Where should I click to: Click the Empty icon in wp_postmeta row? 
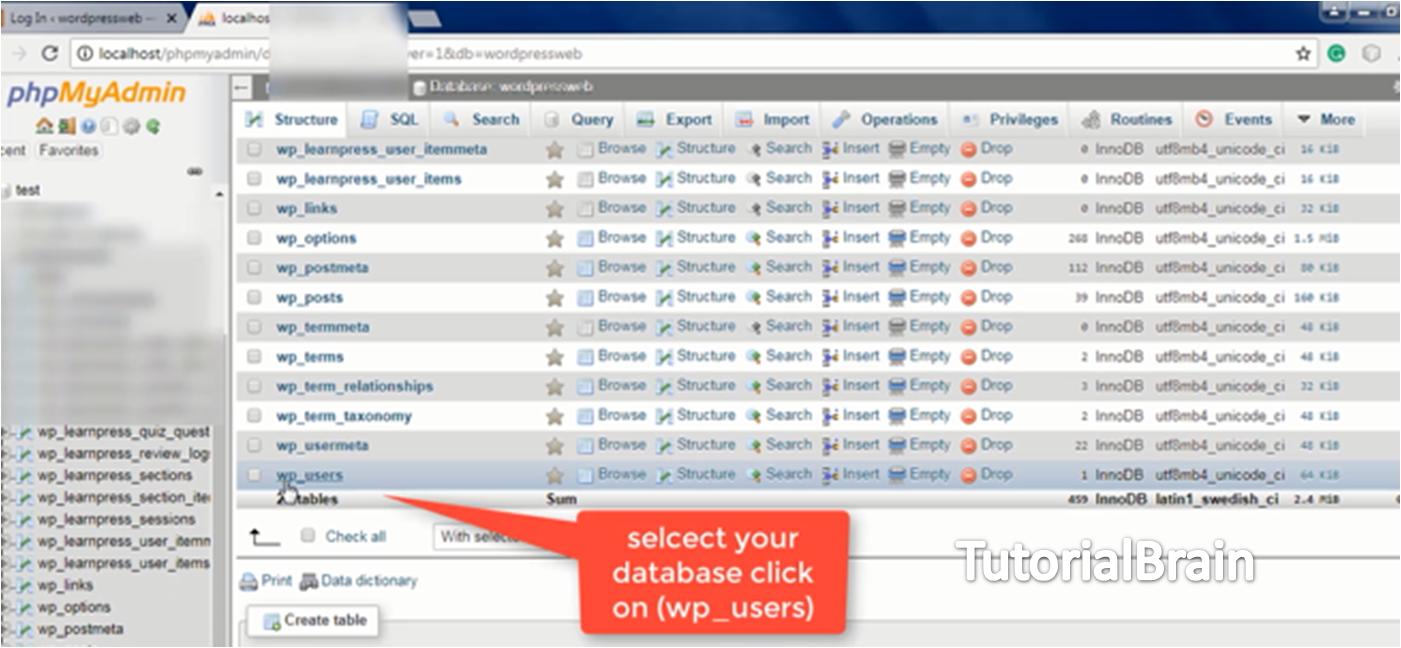point(897,268)
